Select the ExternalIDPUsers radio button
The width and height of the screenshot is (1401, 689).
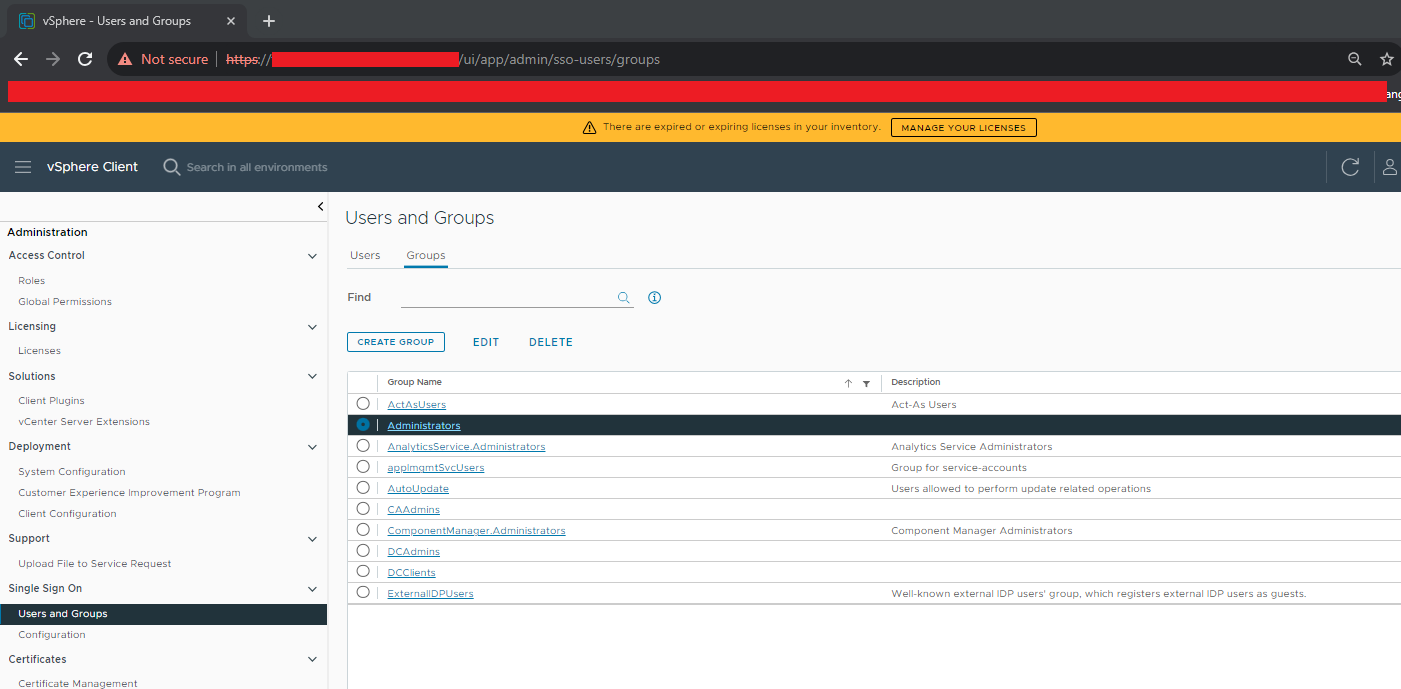(363, 592)
